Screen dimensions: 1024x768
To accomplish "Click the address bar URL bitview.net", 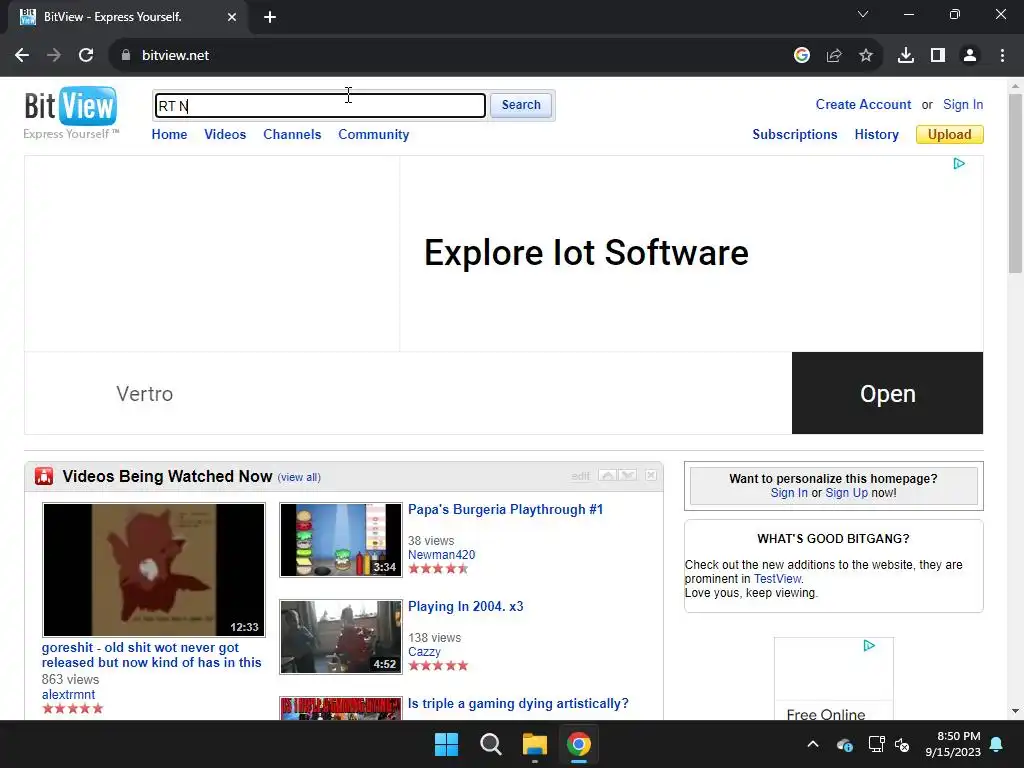I will pos(176,56).
